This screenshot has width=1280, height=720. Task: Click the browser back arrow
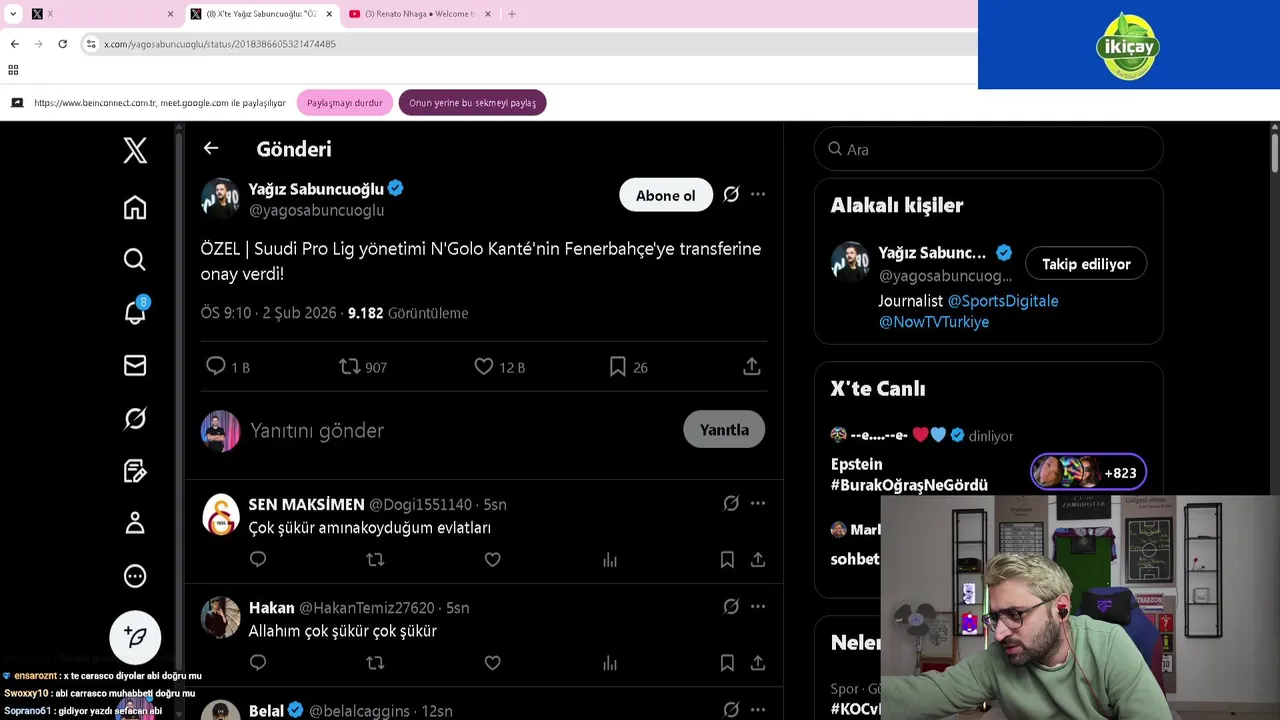pos(14,44)
